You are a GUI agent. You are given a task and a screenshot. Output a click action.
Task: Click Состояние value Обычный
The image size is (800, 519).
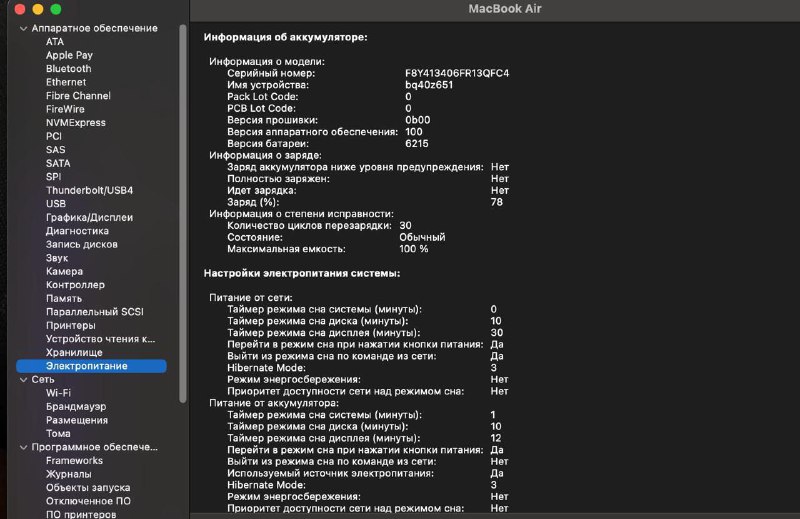coord(422,238)
